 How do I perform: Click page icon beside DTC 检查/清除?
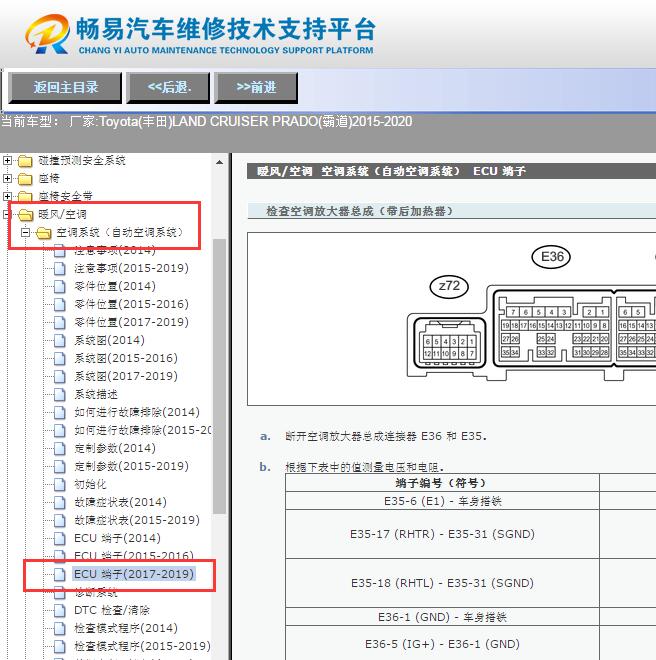[x=60, y=610]
